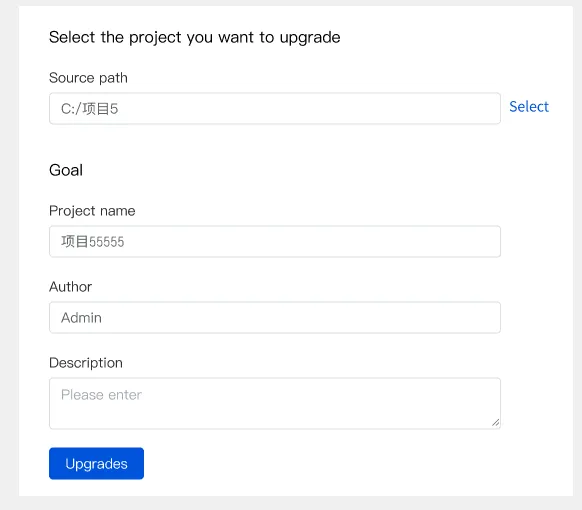Click inside the Description textarea
The image size is (582, 510).
pyautogui.click(x=275, y=403)
